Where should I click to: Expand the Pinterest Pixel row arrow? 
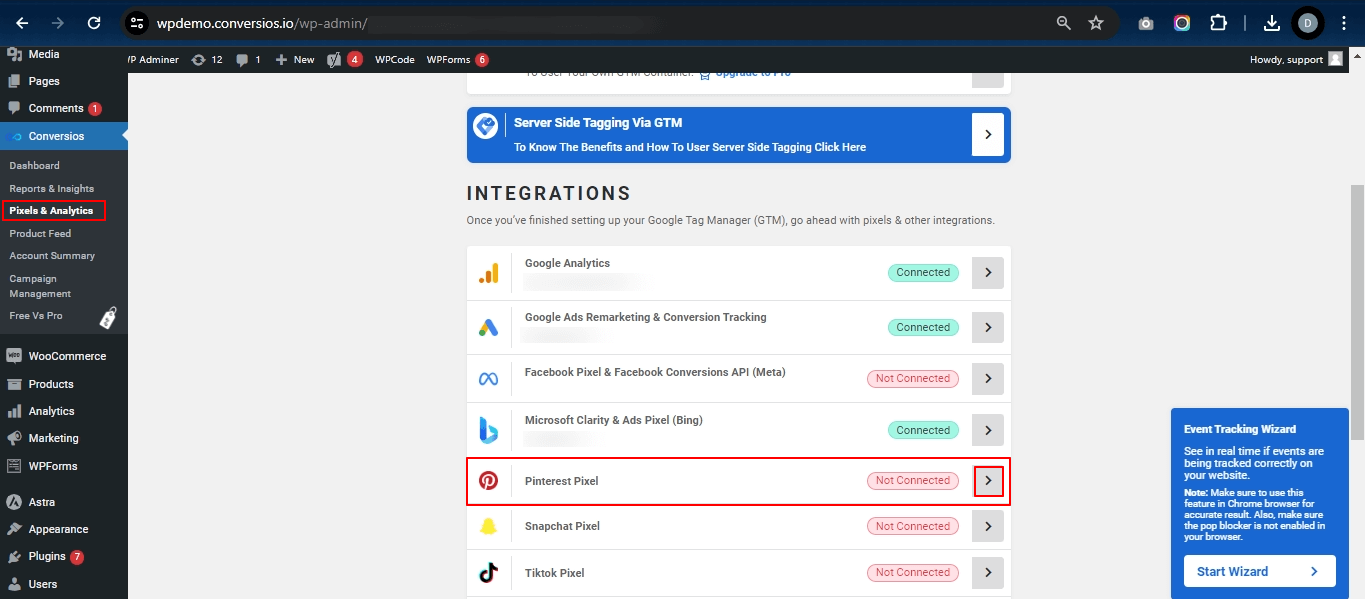[988, 481]
